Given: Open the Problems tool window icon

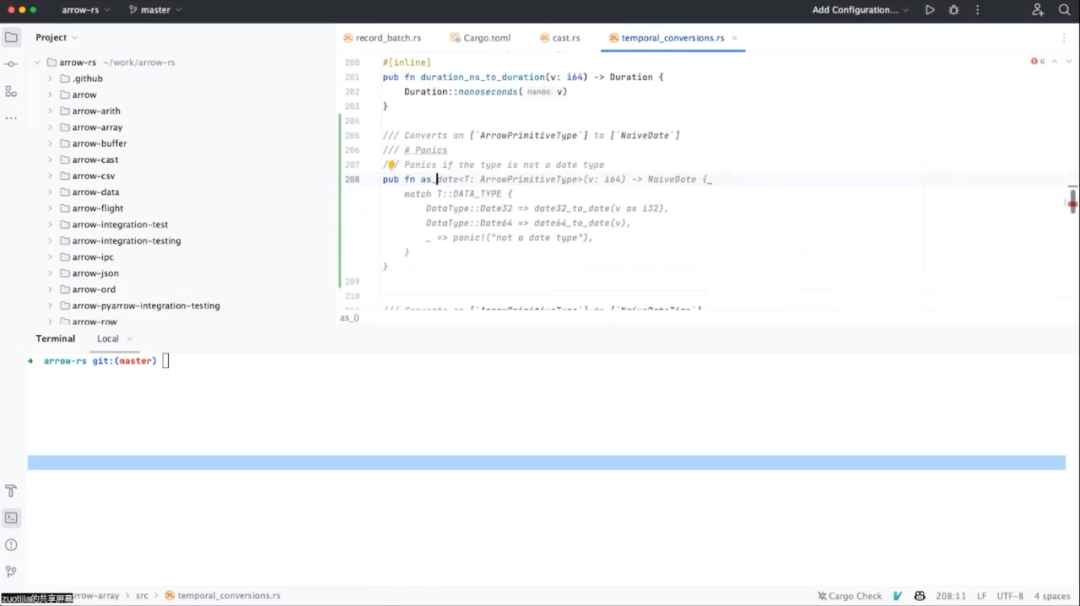Looking at the screenshot, I should (x=11, y=545).
